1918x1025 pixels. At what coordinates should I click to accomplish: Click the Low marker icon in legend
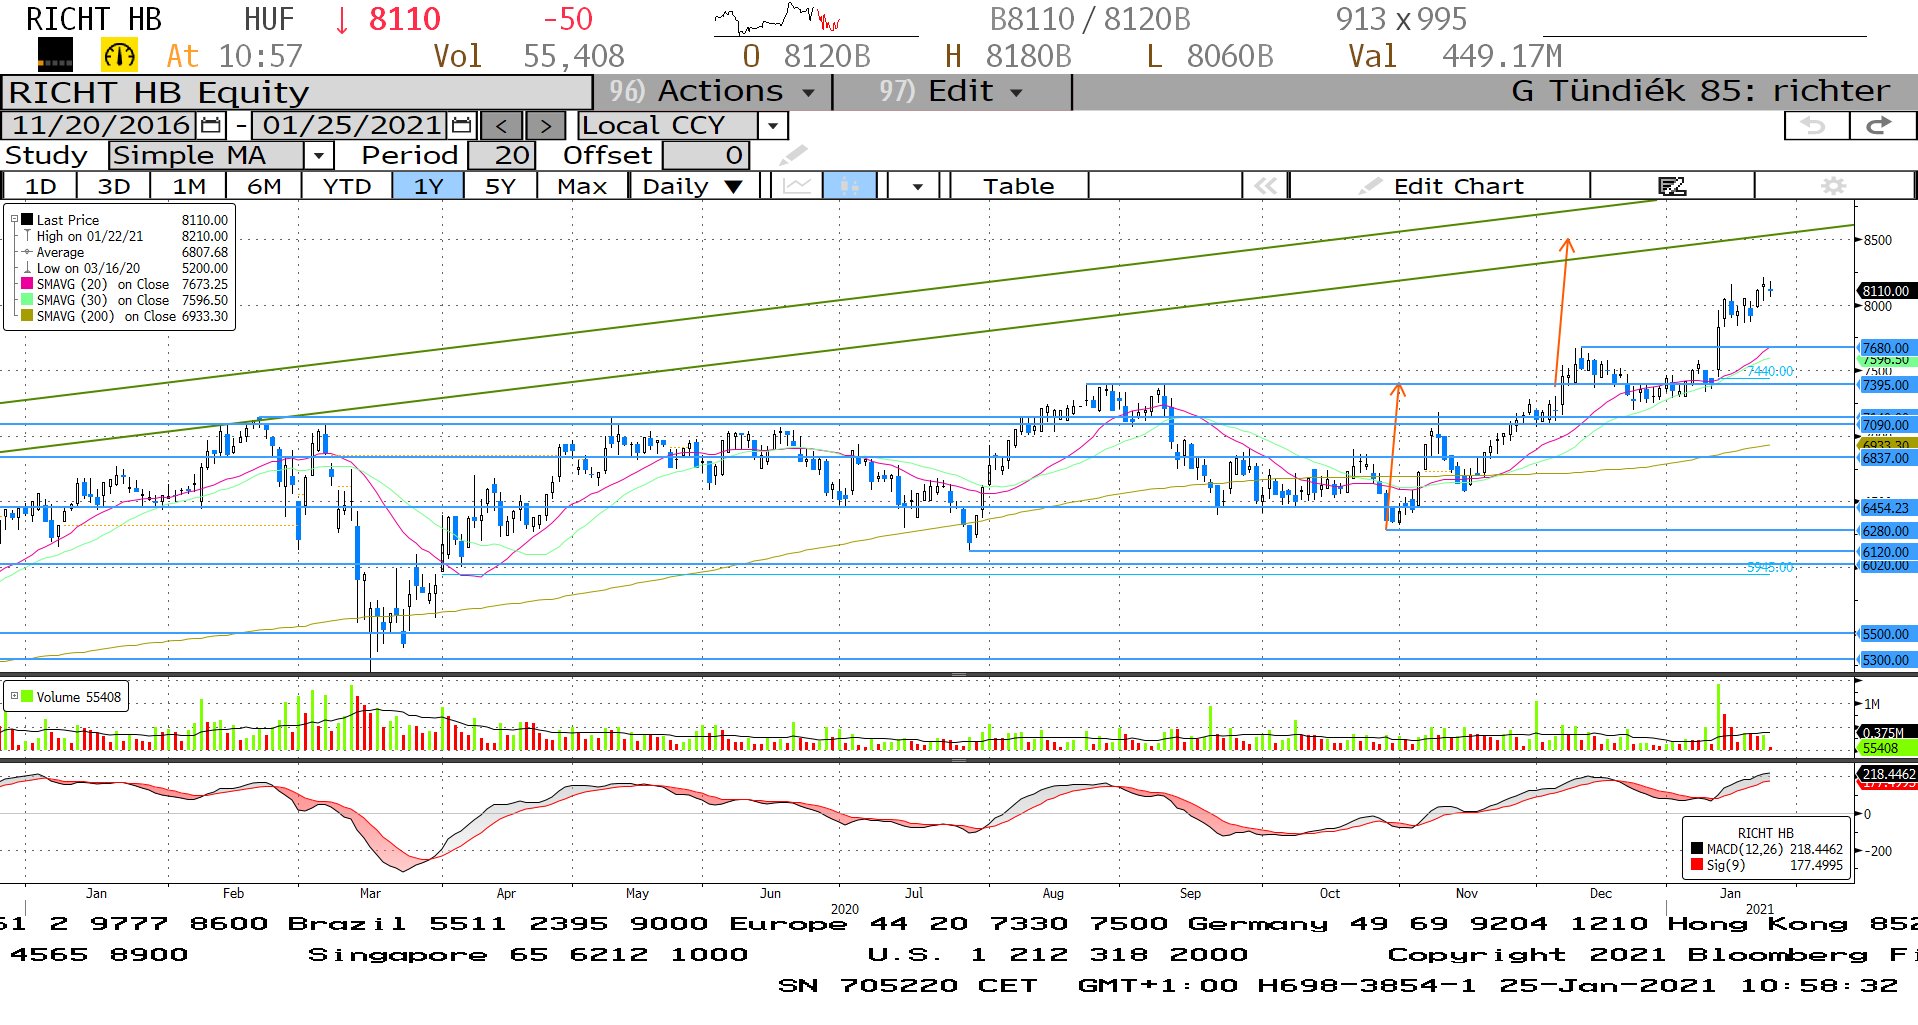27,268
